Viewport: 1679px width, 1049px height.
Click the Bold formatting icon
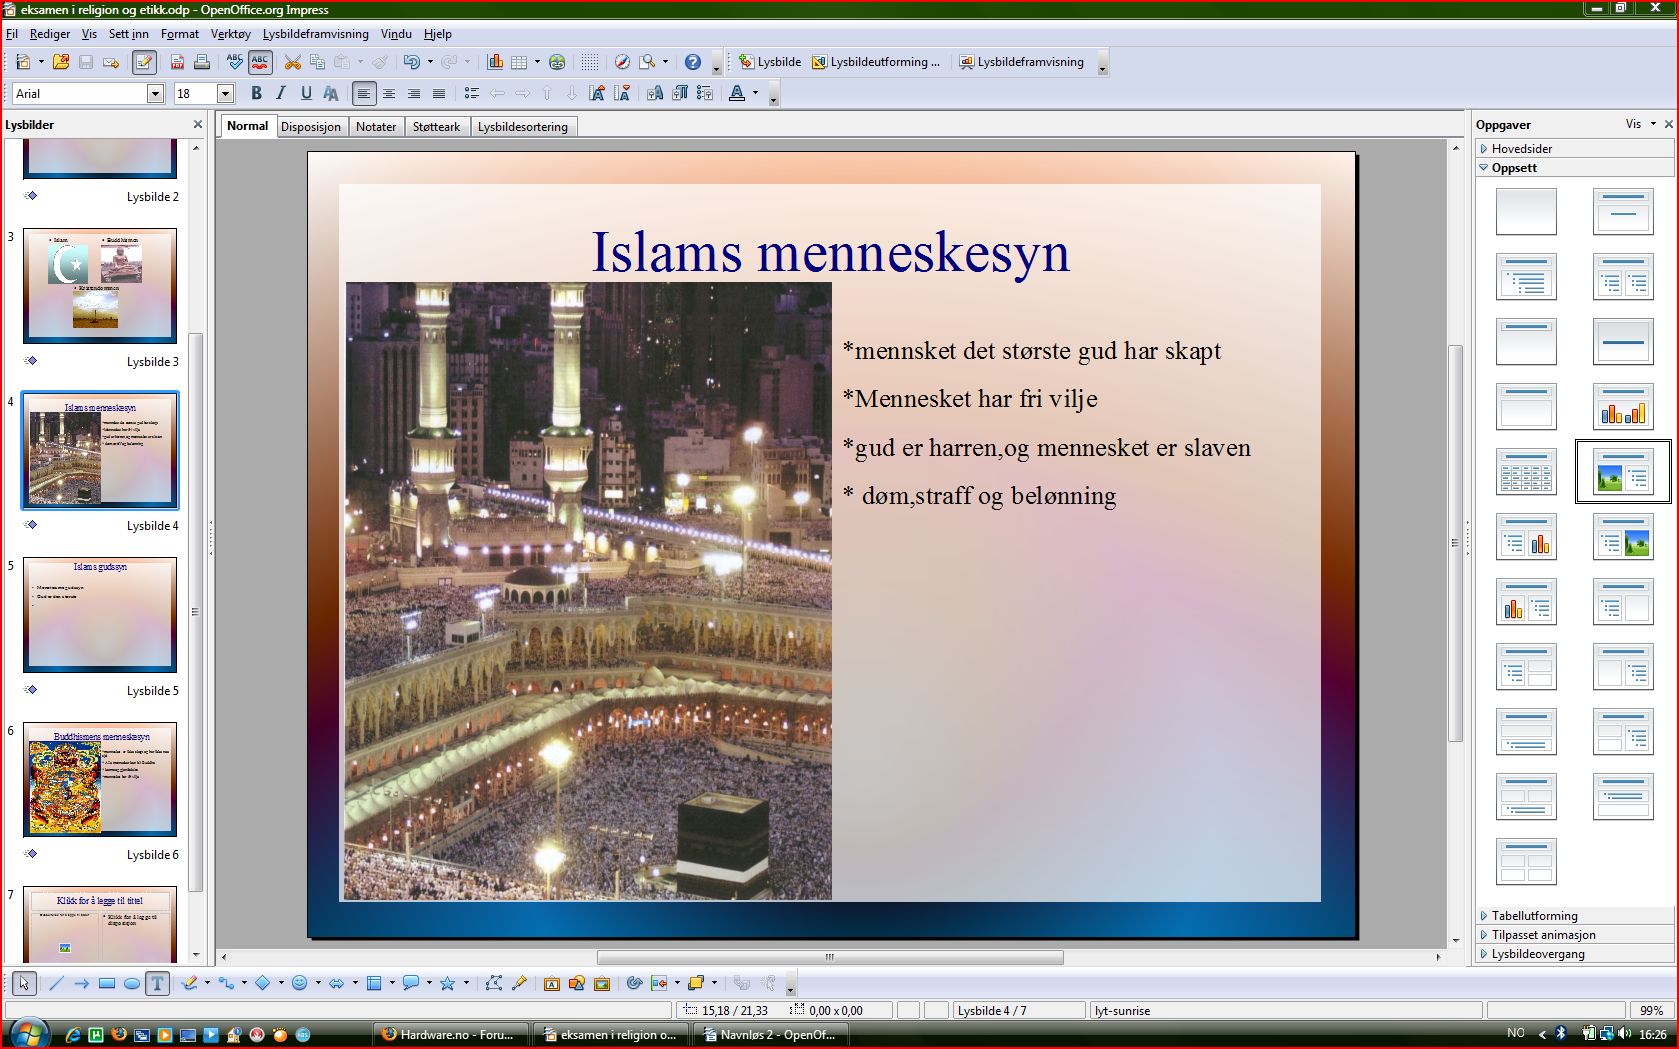(x=256, y=93)
